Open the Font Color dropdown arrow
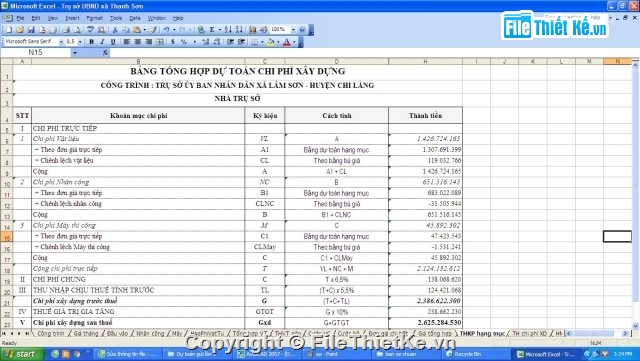 [294, 42]
